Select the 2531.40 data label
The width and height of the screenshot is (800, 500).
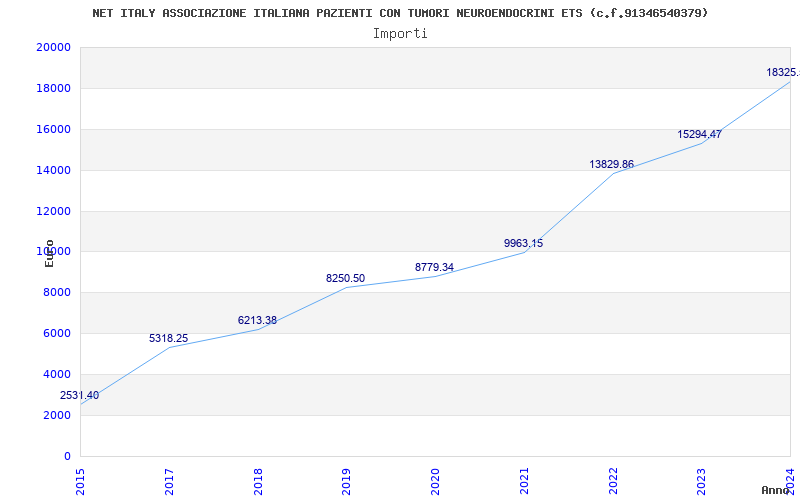(80, 395)
